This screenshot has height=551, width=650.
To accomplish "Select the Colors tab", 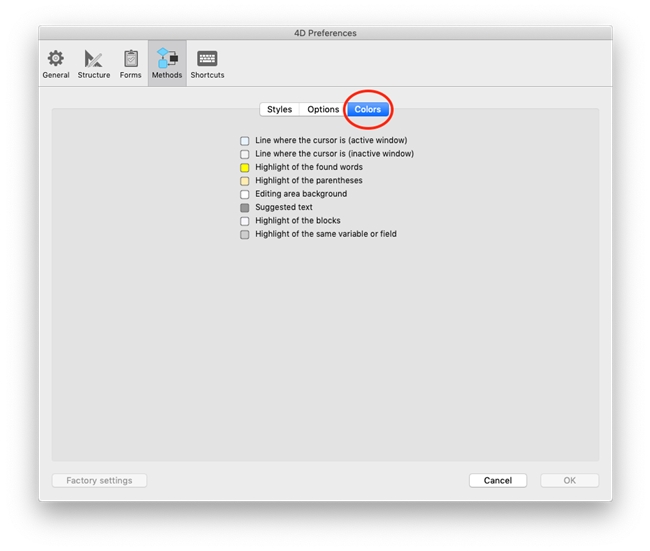I will 368,109.
